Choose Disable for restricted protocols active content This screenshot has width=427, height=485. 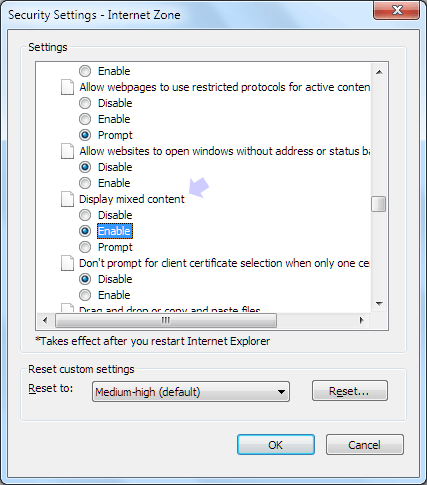coord(85,103)
